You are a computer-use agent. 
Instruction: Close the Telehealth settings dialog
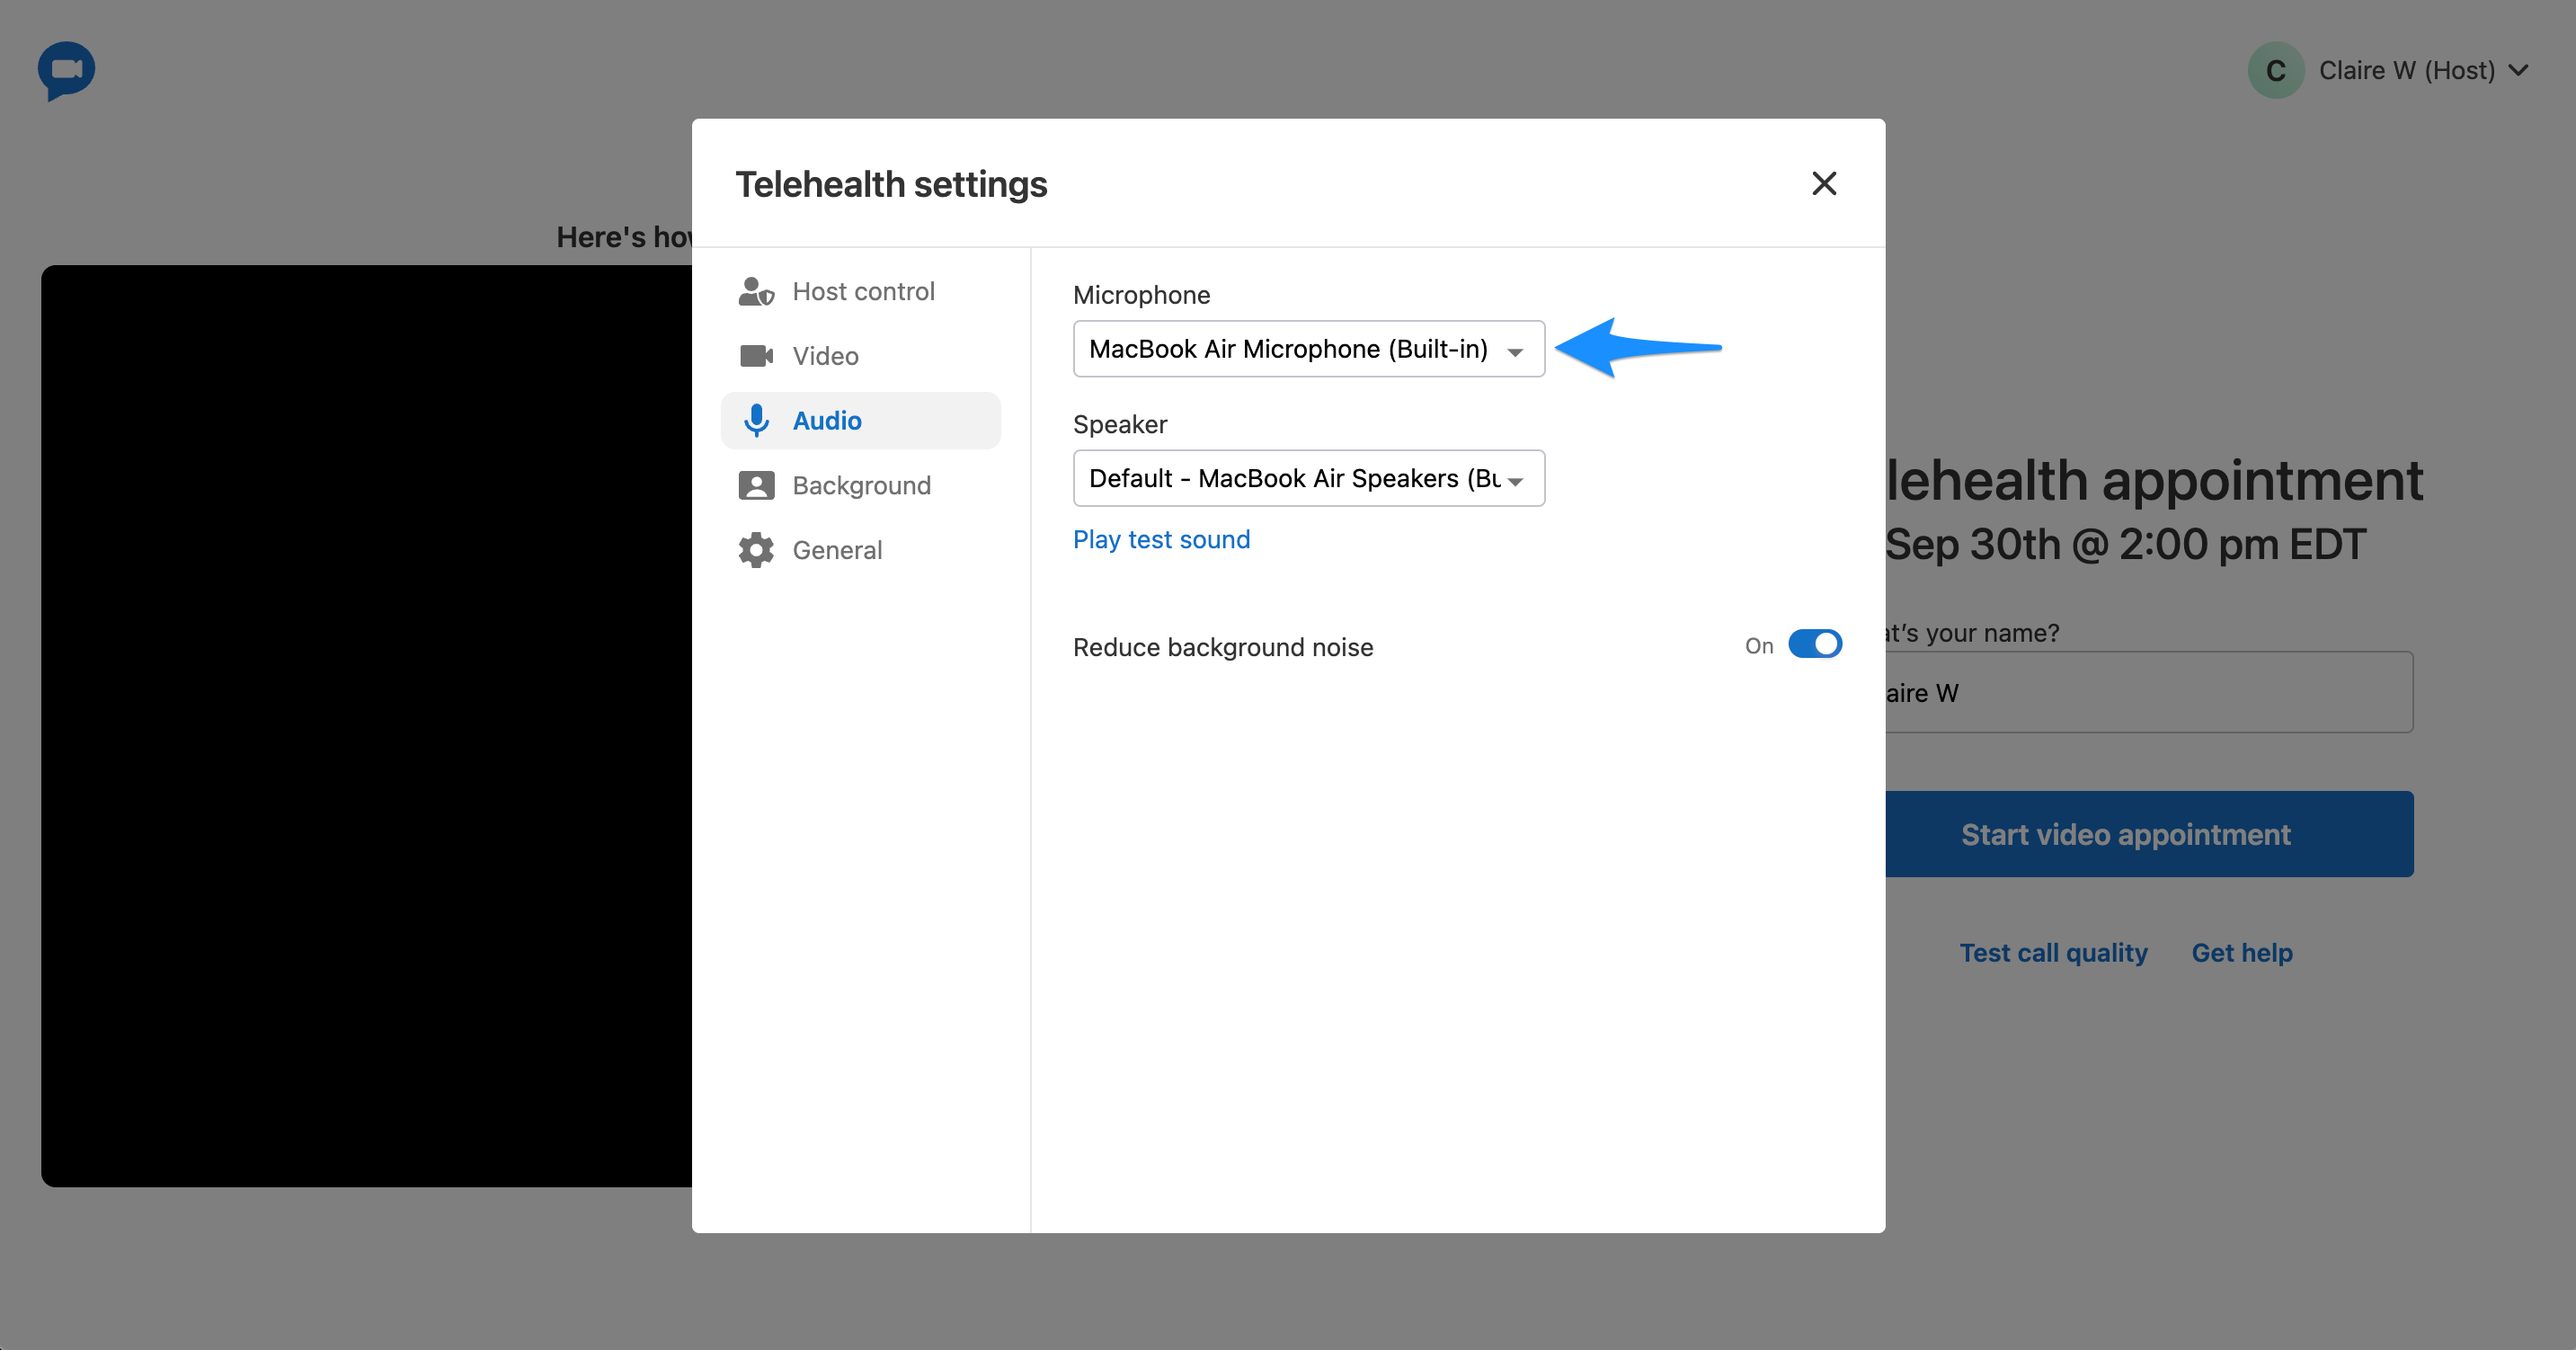coord(1824,184)
